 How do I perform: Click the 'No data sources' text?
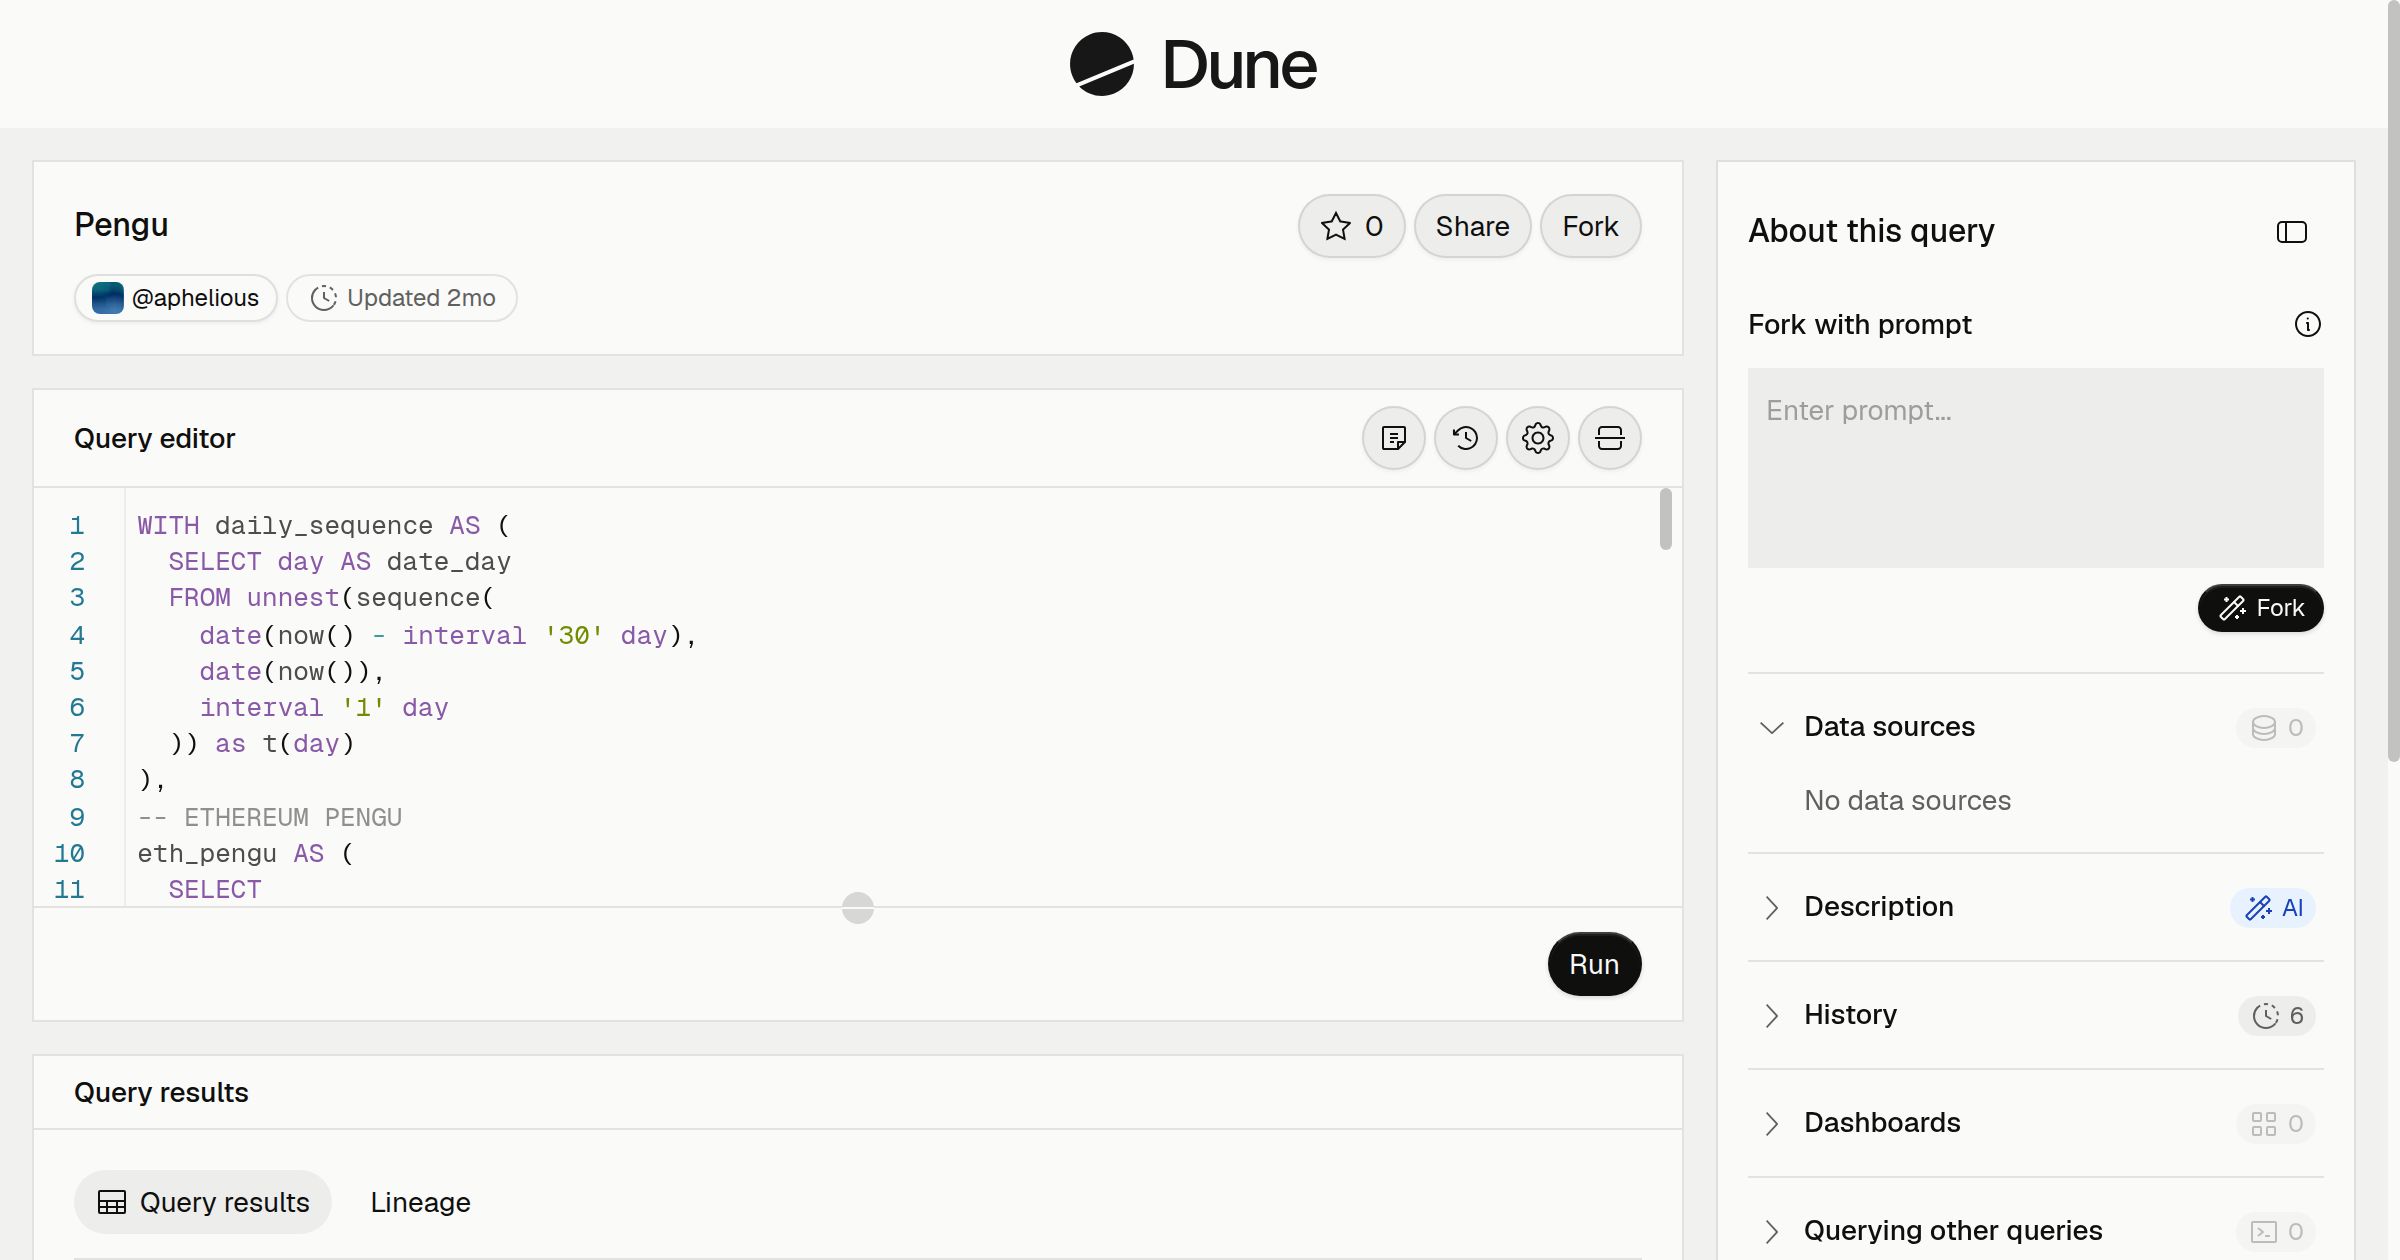[1907, 800]
